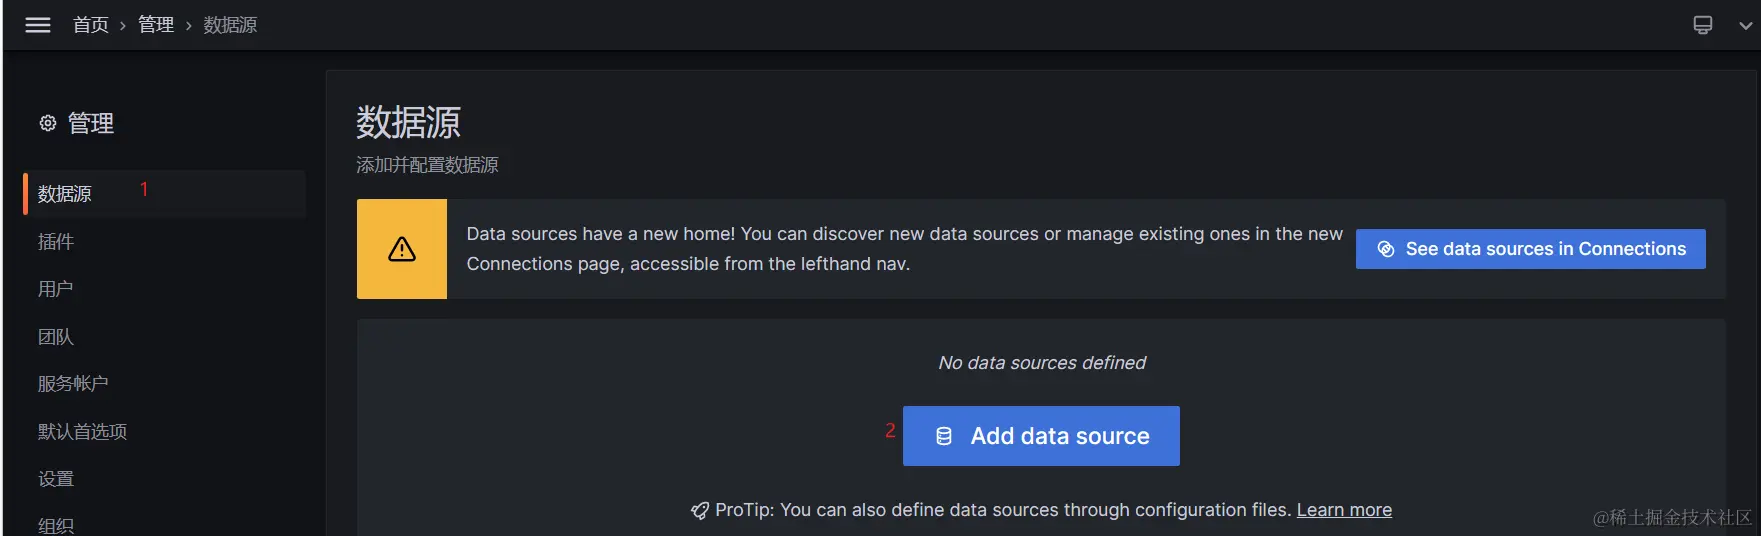The image size is (1761, 536).
Task: Click See data sources in Connections
Action: tap(1531, 249)
